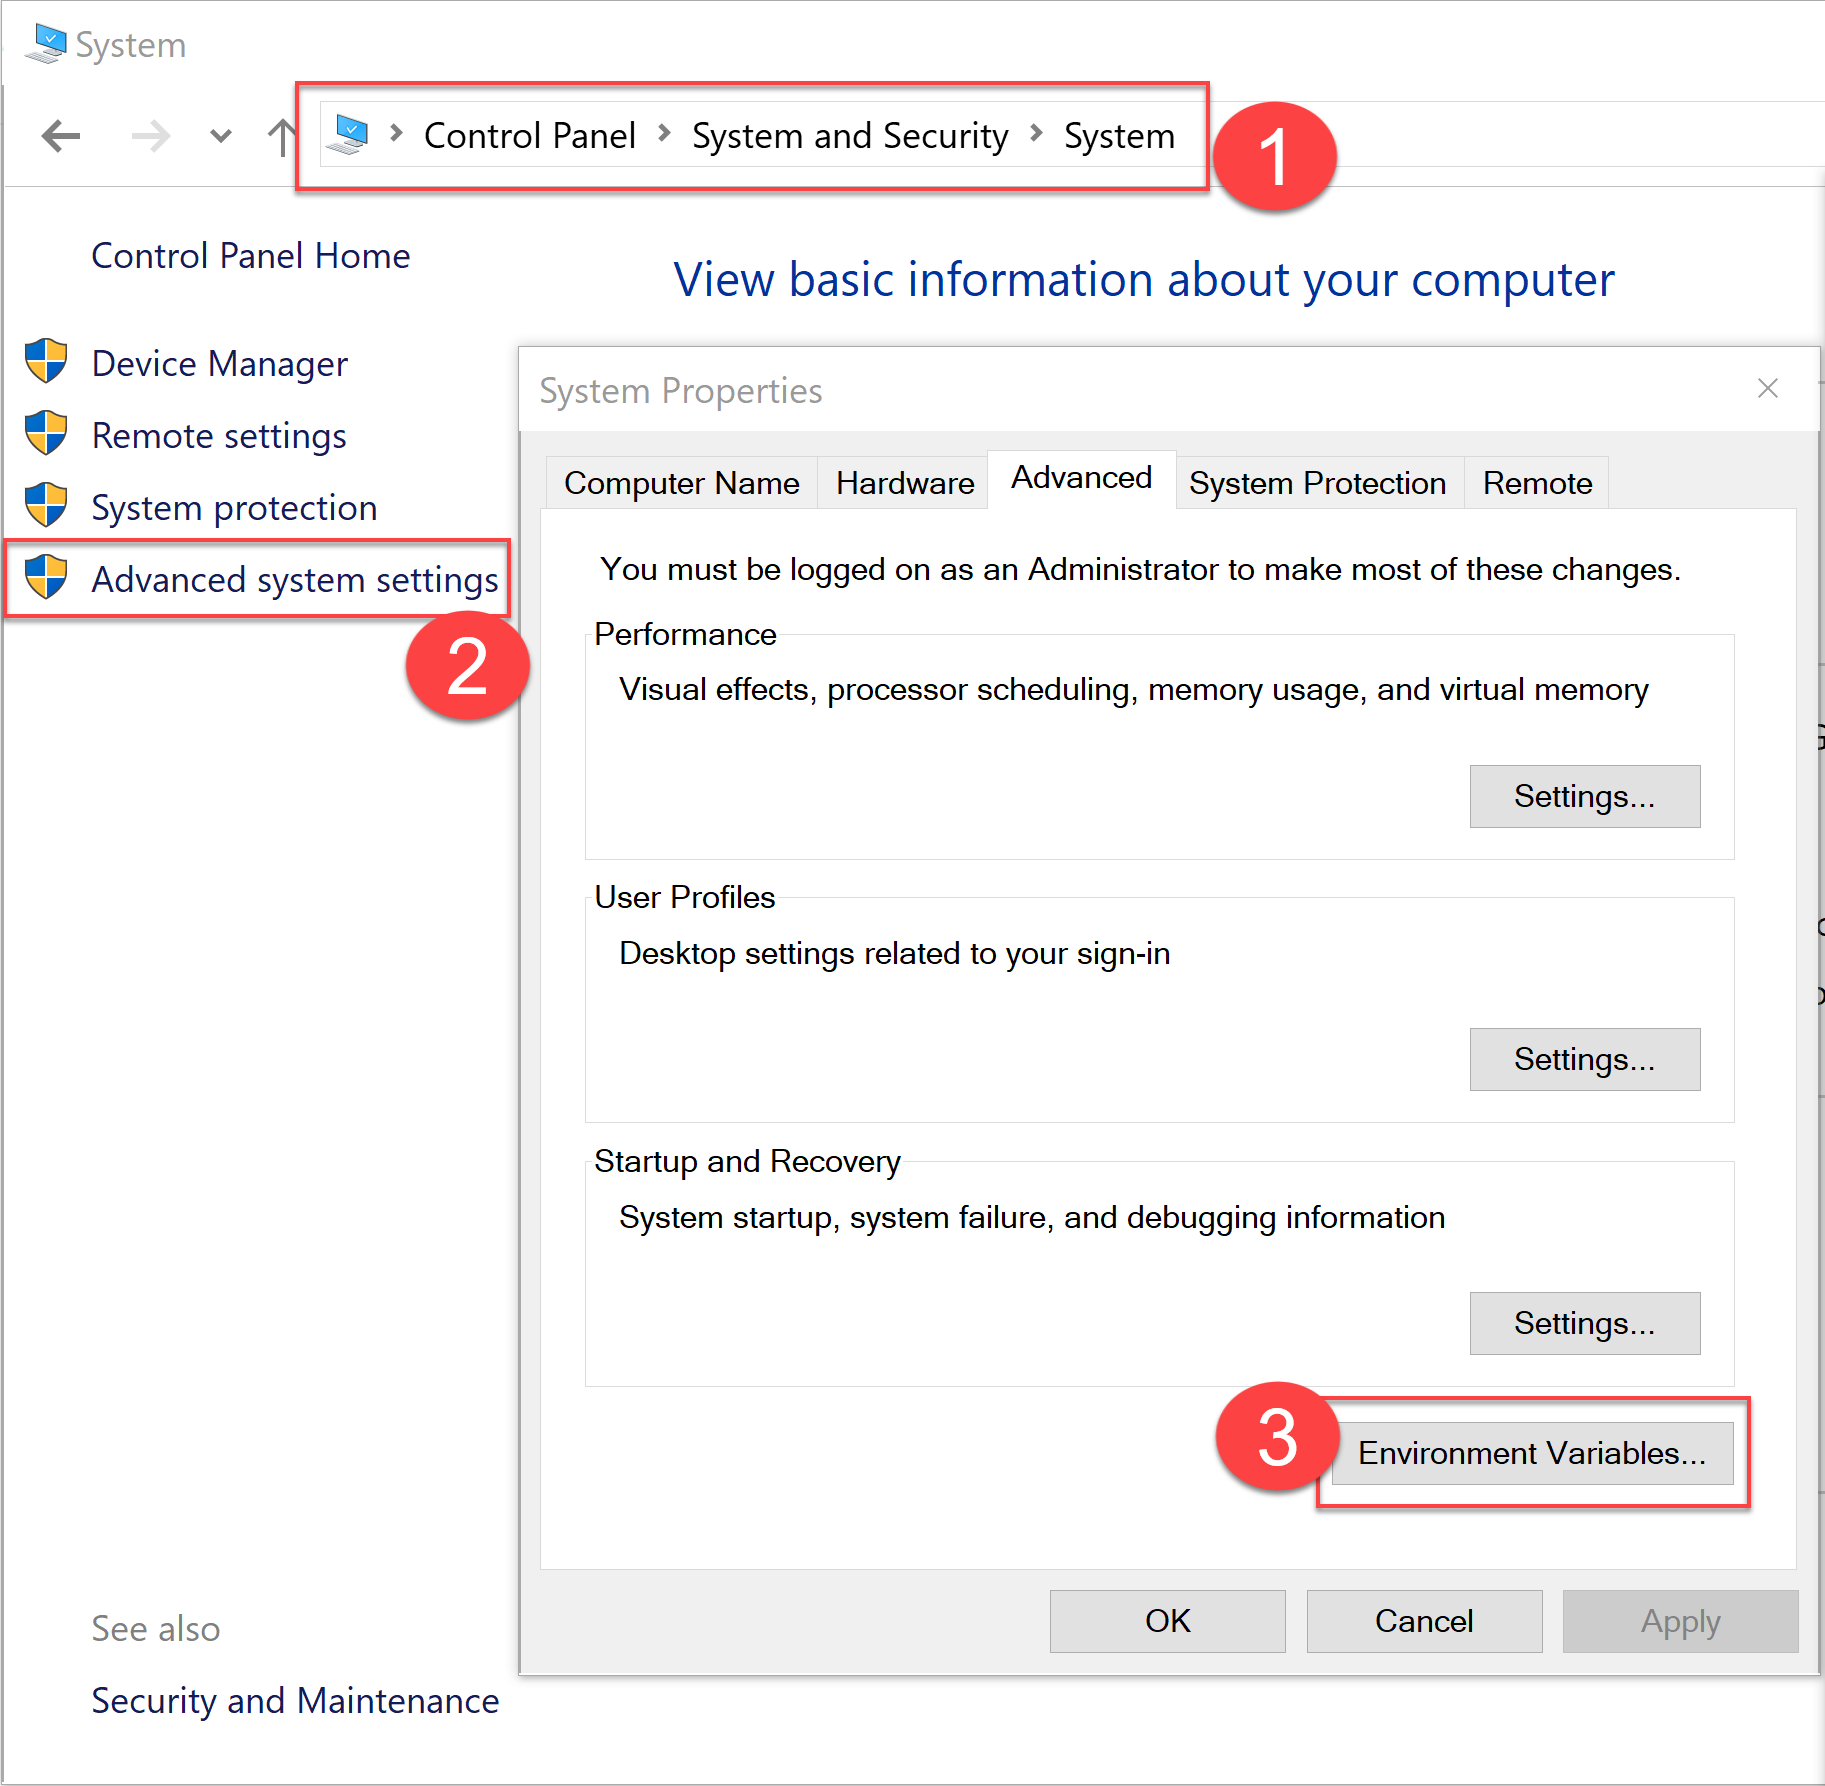Click the 'View basic information about your computer' heading
This screenshot has height=1786, width=1825.
(1144, 280)
